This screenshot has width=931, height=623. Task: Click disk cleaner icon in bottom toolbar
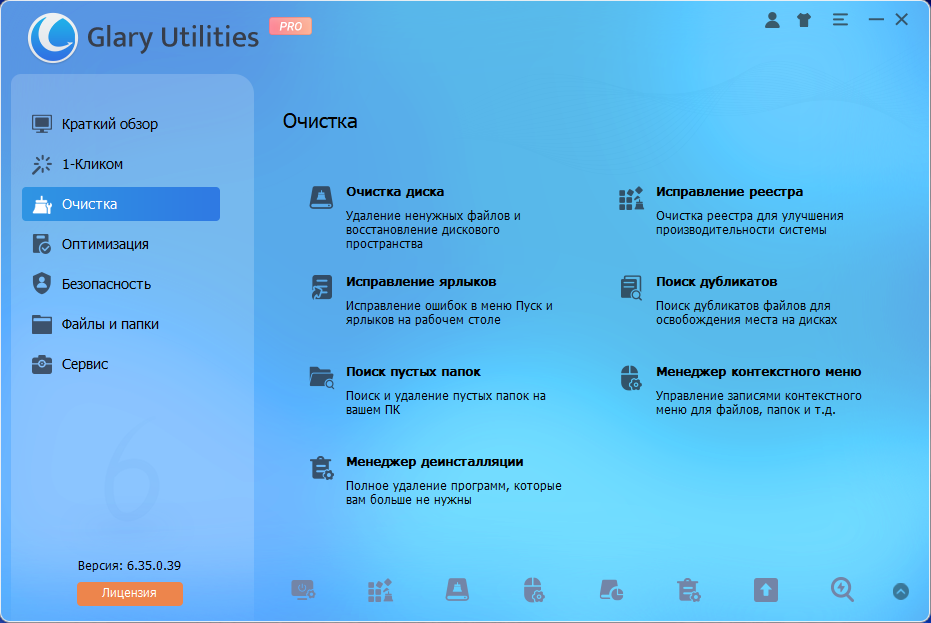pyautogui.click(x=457, y=590)
